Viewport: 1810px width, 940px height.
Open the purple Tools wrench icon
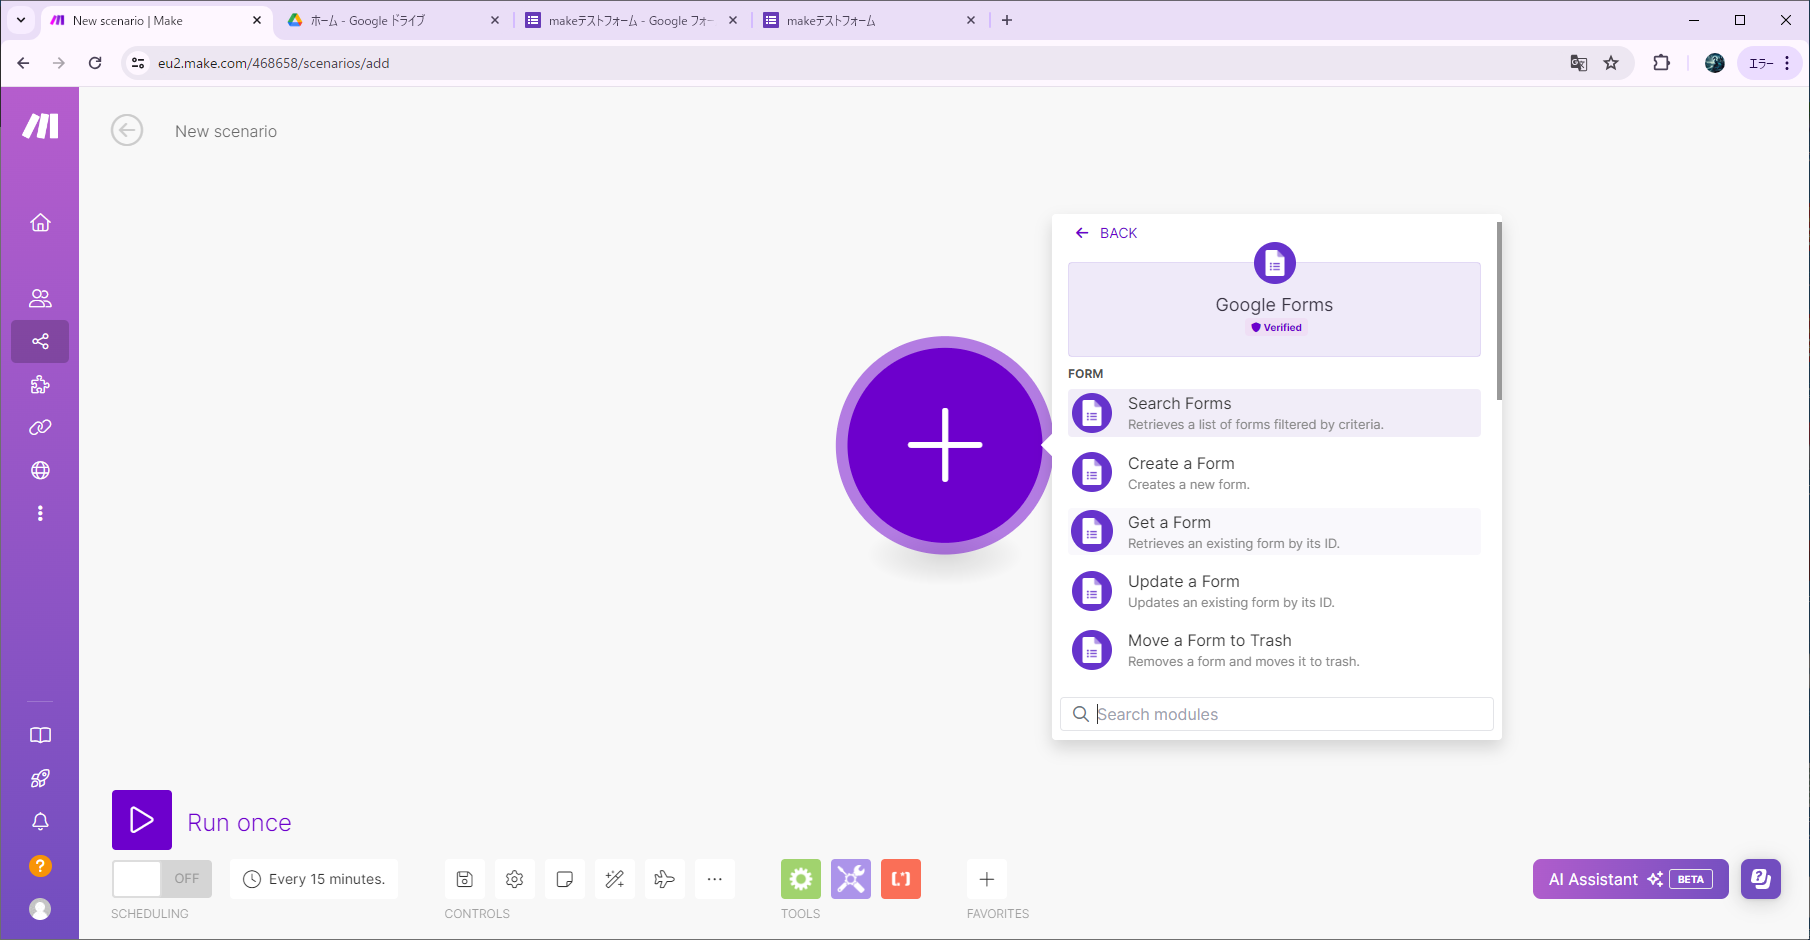(851, 879)
